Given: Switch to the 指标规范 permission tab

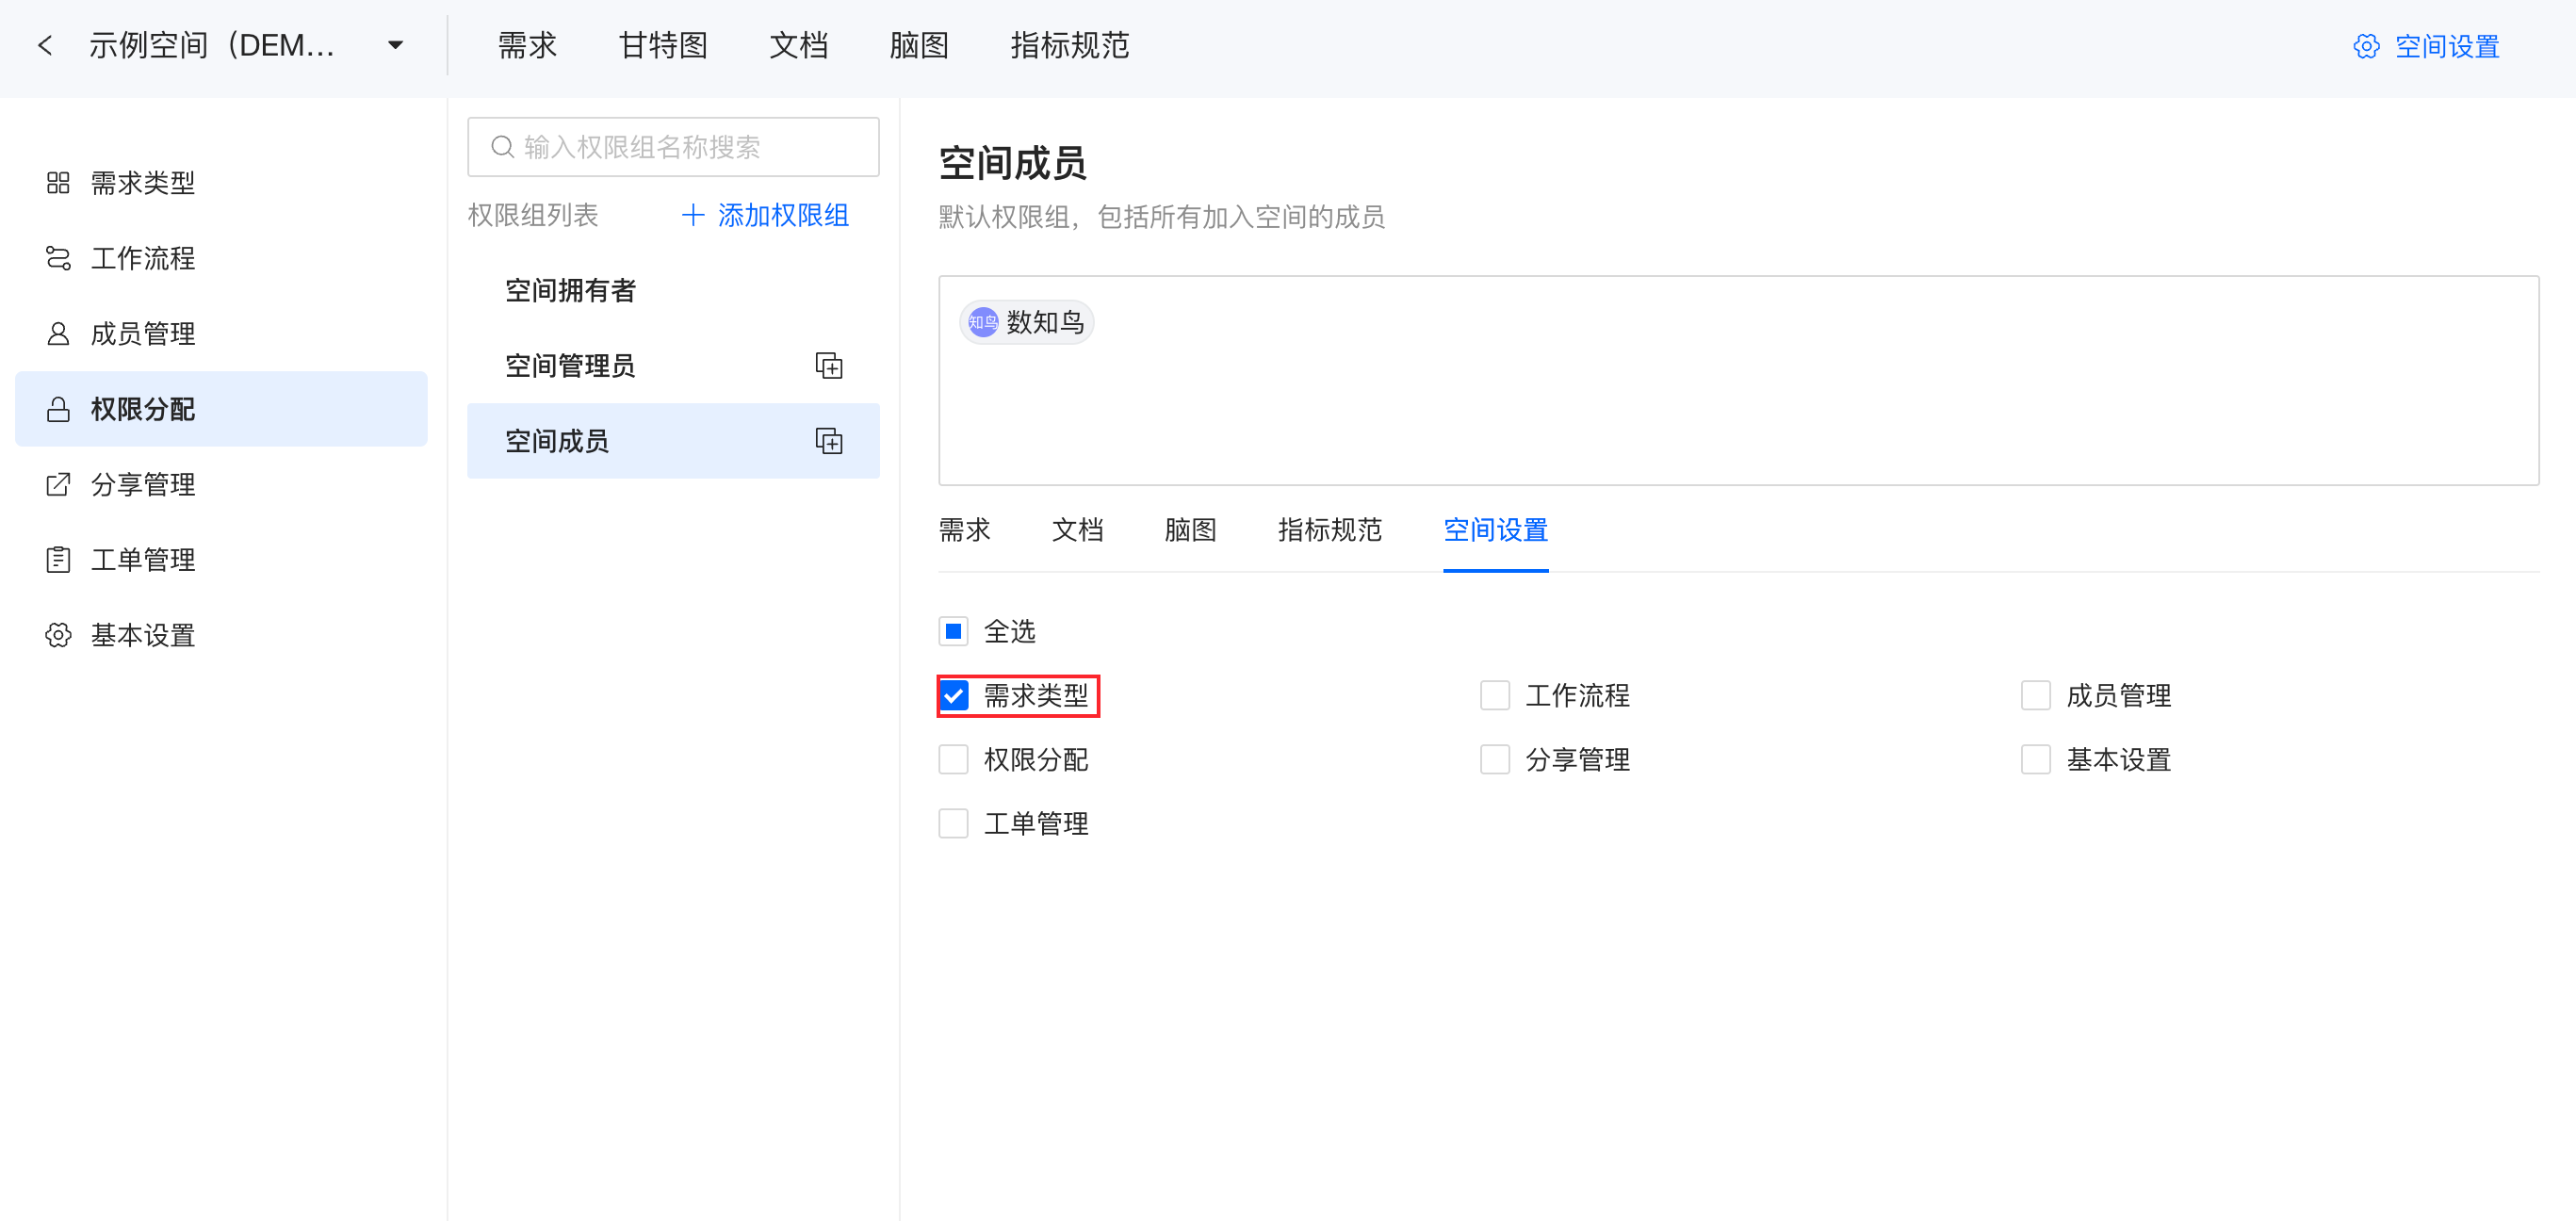Looking at the screenshot, I should [x=1329, y=530].
